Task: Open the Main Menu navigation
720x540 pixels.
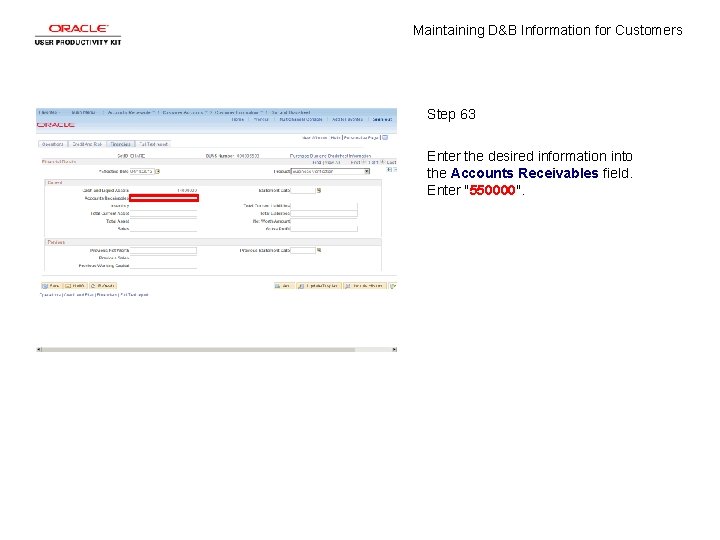Action: coord(84,112)
